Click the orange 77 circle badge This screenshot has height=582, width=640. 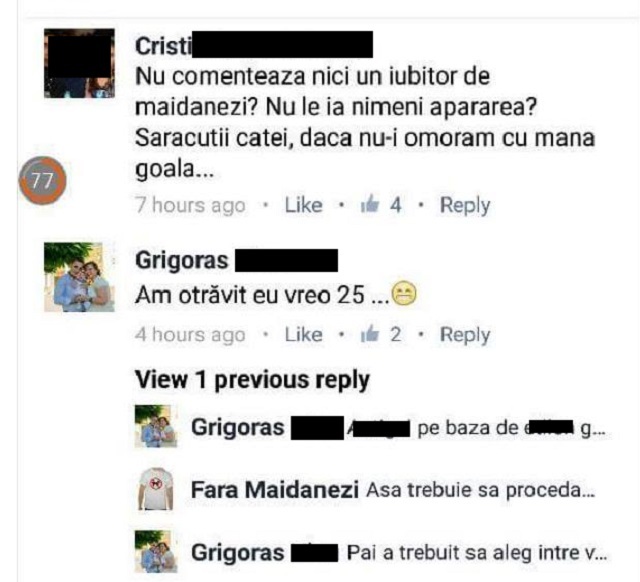point(42,180)
